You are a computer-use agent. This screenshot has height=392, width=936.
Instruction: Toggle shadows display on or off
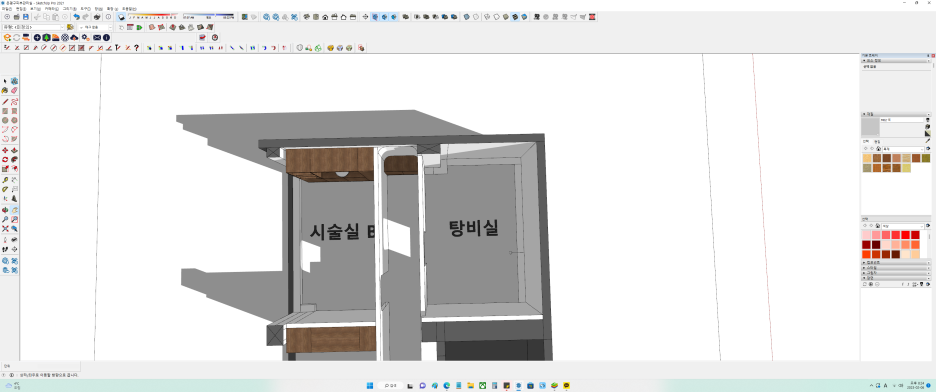tap(122, 17)
